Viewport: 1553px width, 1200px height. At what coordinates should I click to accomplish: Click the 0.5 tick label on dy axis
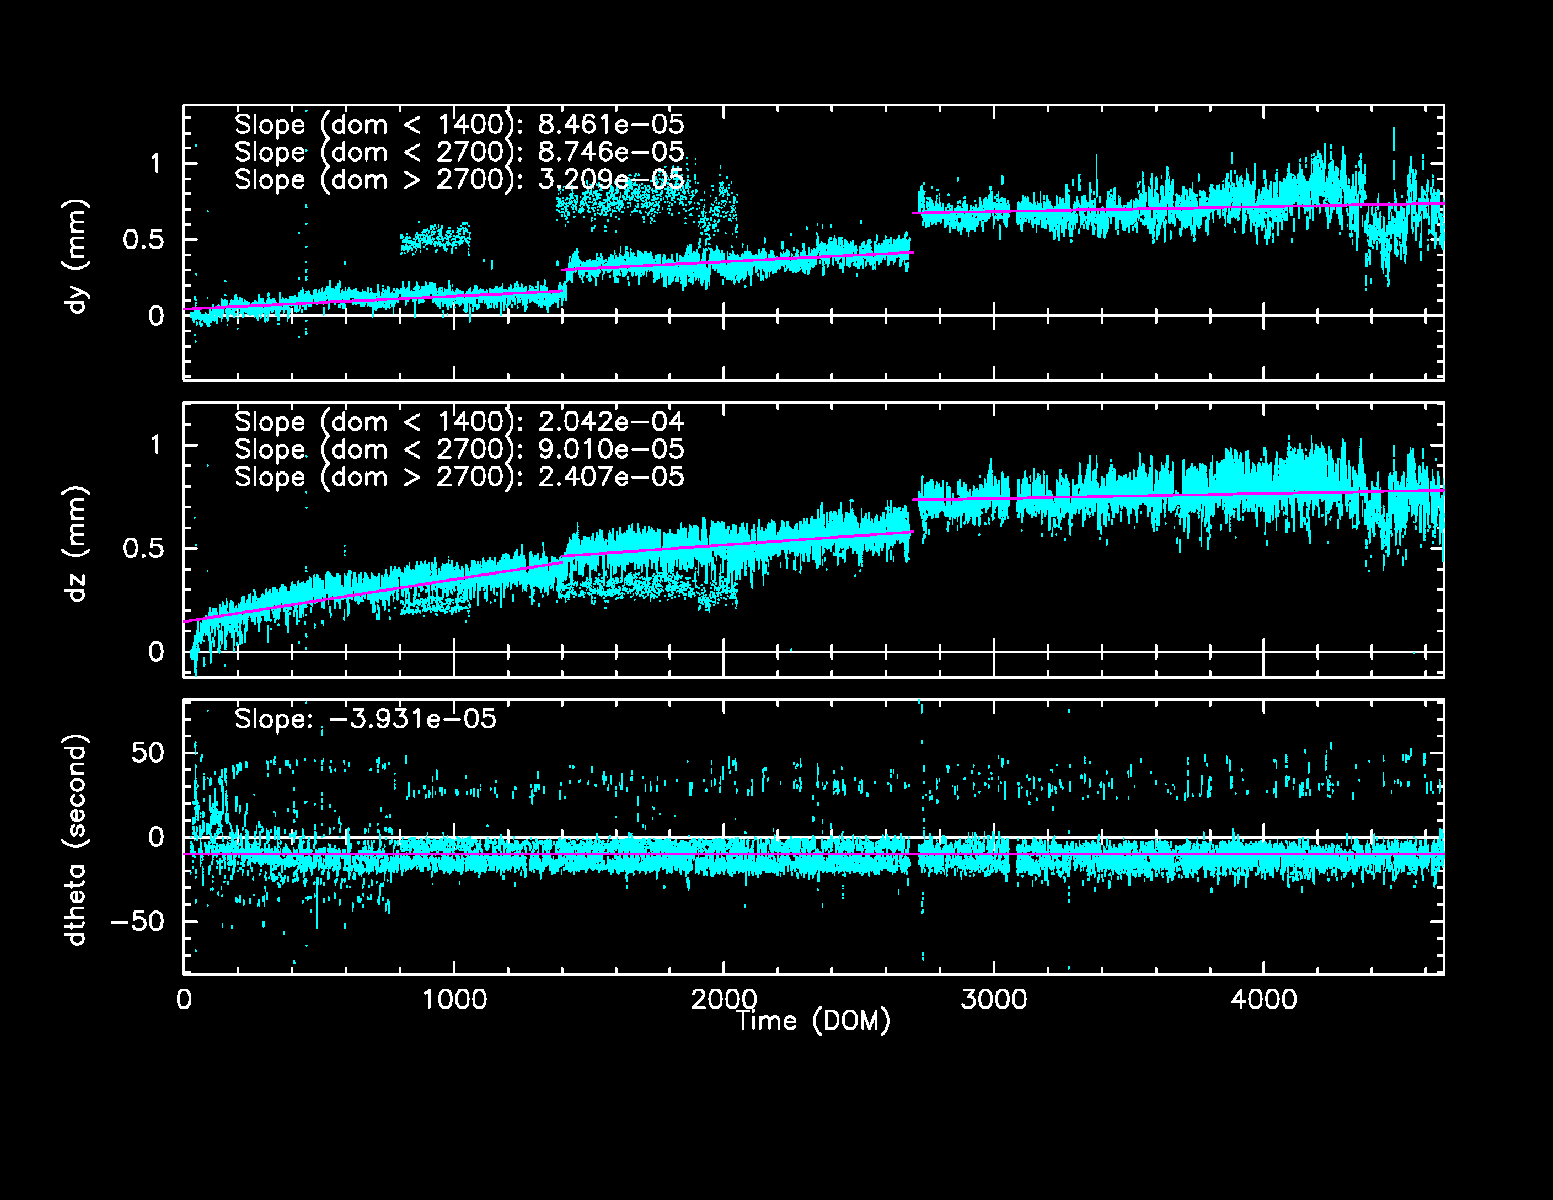pyautogui.click(x=142, y=240)
